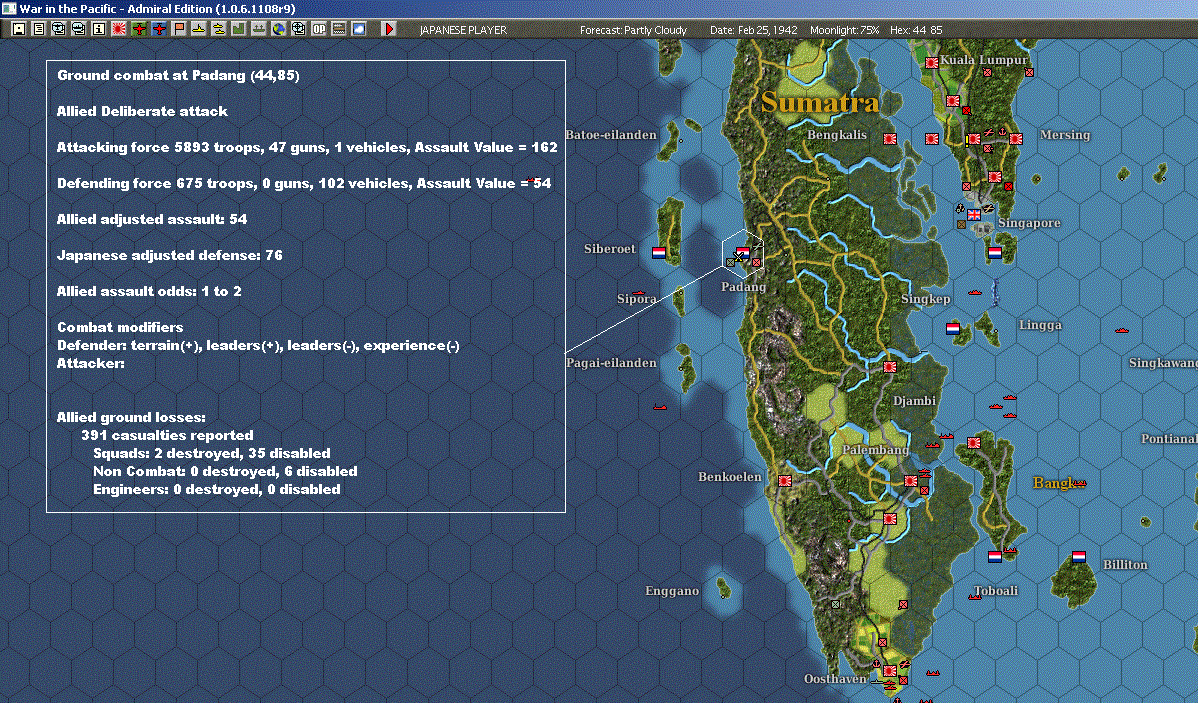
Task: Click the Pagai-eilanden label
Action: tap(611, 362)
